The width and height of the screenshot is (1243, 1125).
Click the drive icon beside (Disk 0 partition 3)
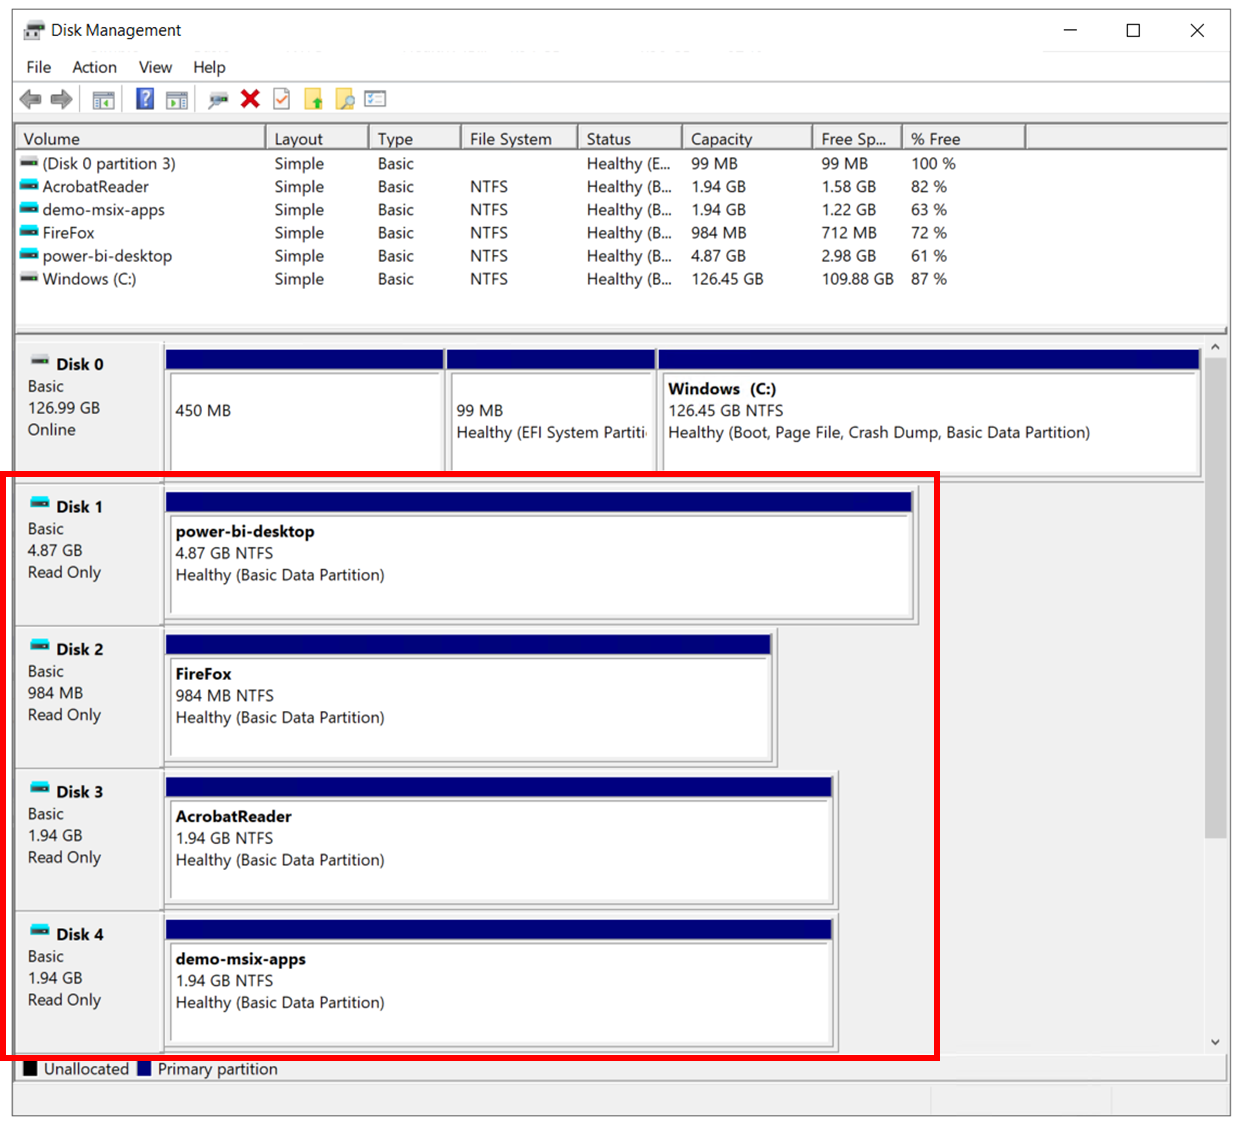[x=29, y=162]
